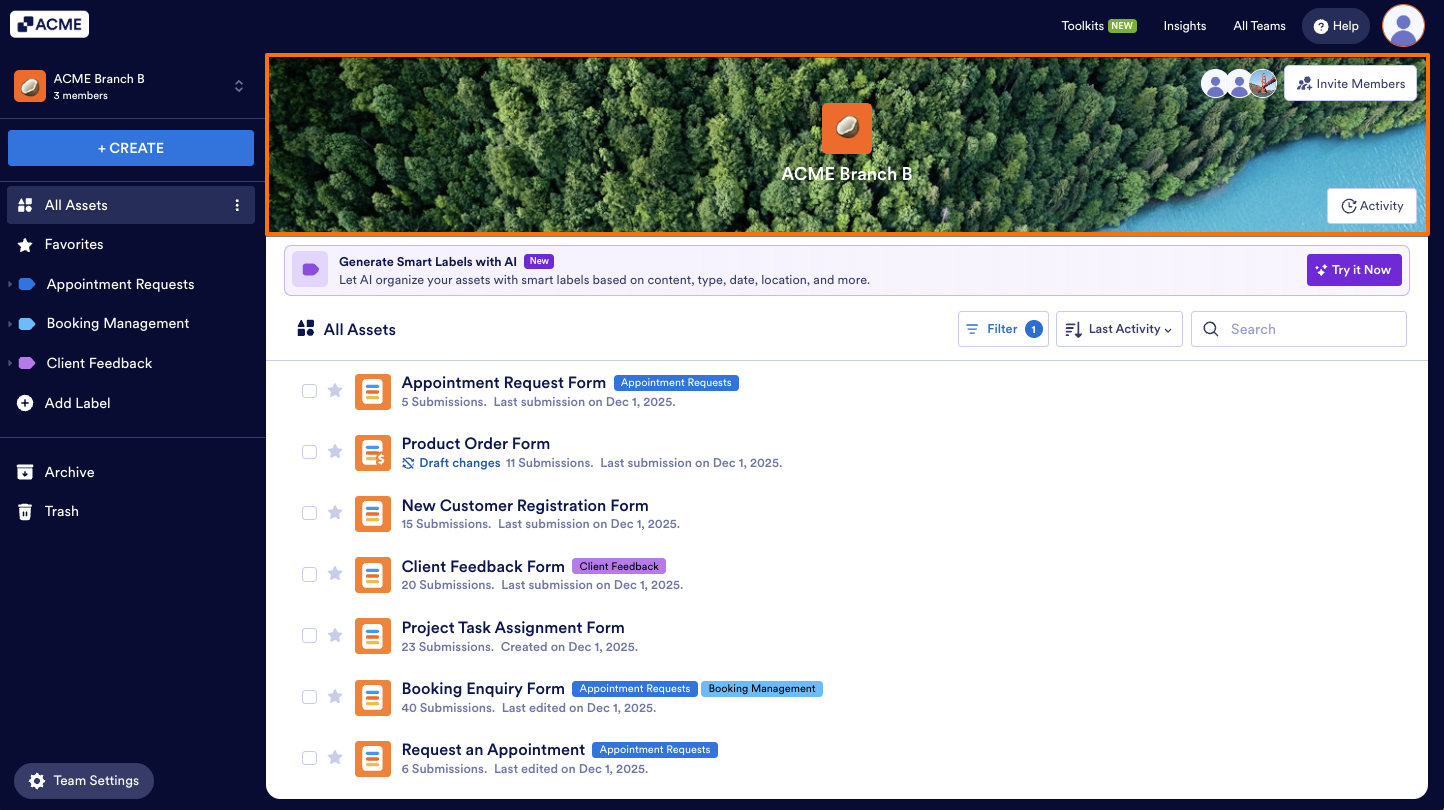Click the team member avatars in banner
Screen dimensions: 1444x810
[x=1239, y=84]
